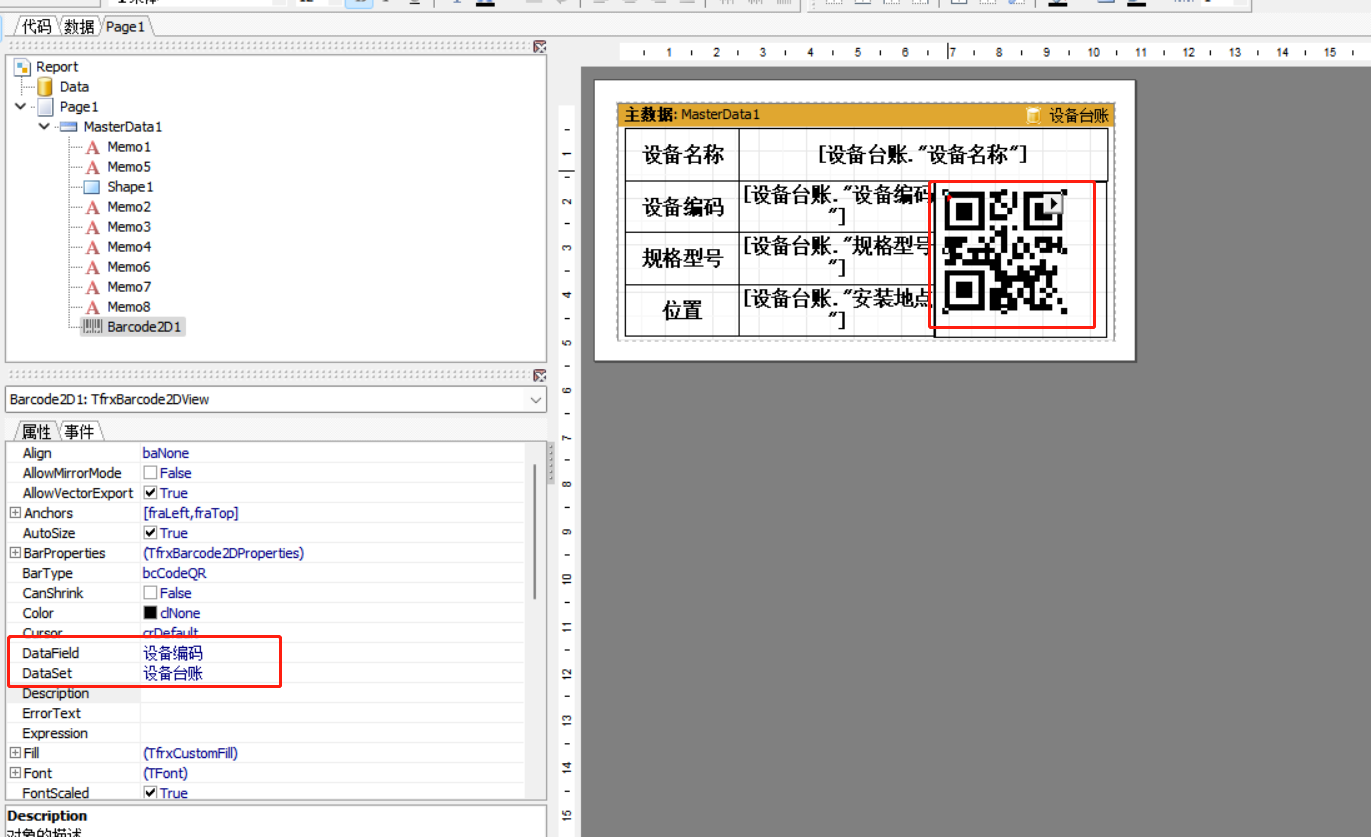Select the [设备台账."设备名称"] memo field
Viewport: 1371px width, 837px height.
pos(923,155)
